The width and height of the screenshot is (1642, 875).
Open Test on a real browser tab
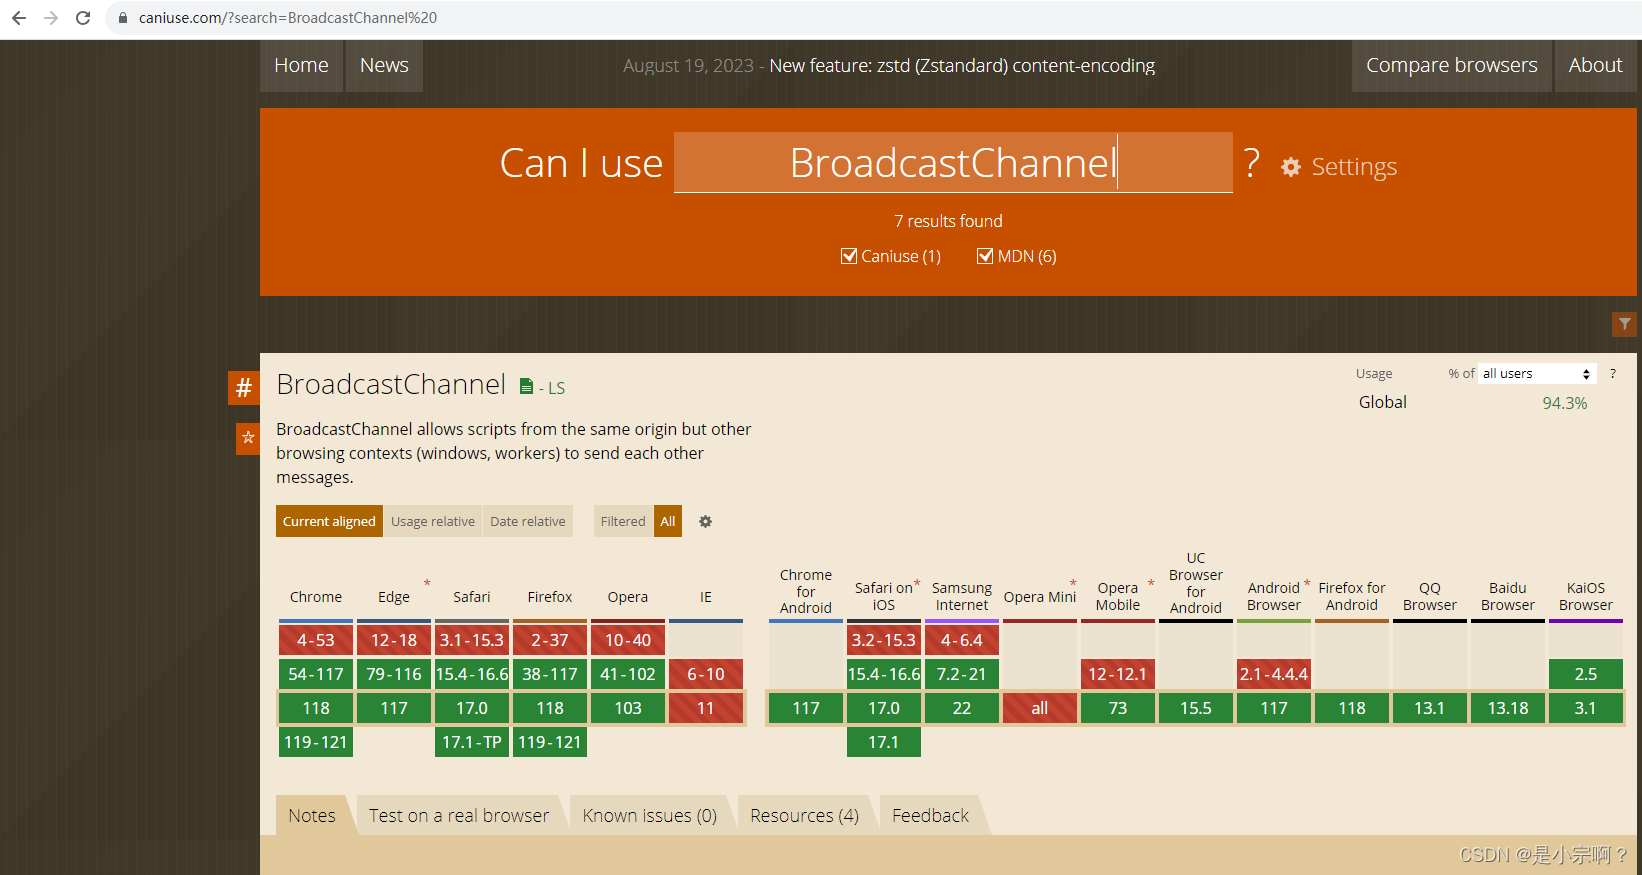click(459, 815)
